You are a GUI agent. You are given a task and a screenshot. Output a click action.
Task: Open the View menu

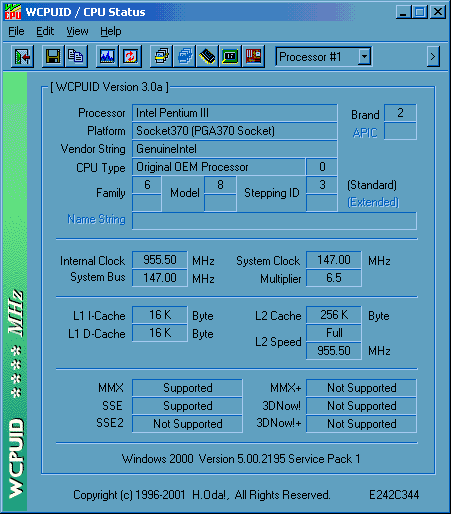pyautogui.click(x=77, y=31)
